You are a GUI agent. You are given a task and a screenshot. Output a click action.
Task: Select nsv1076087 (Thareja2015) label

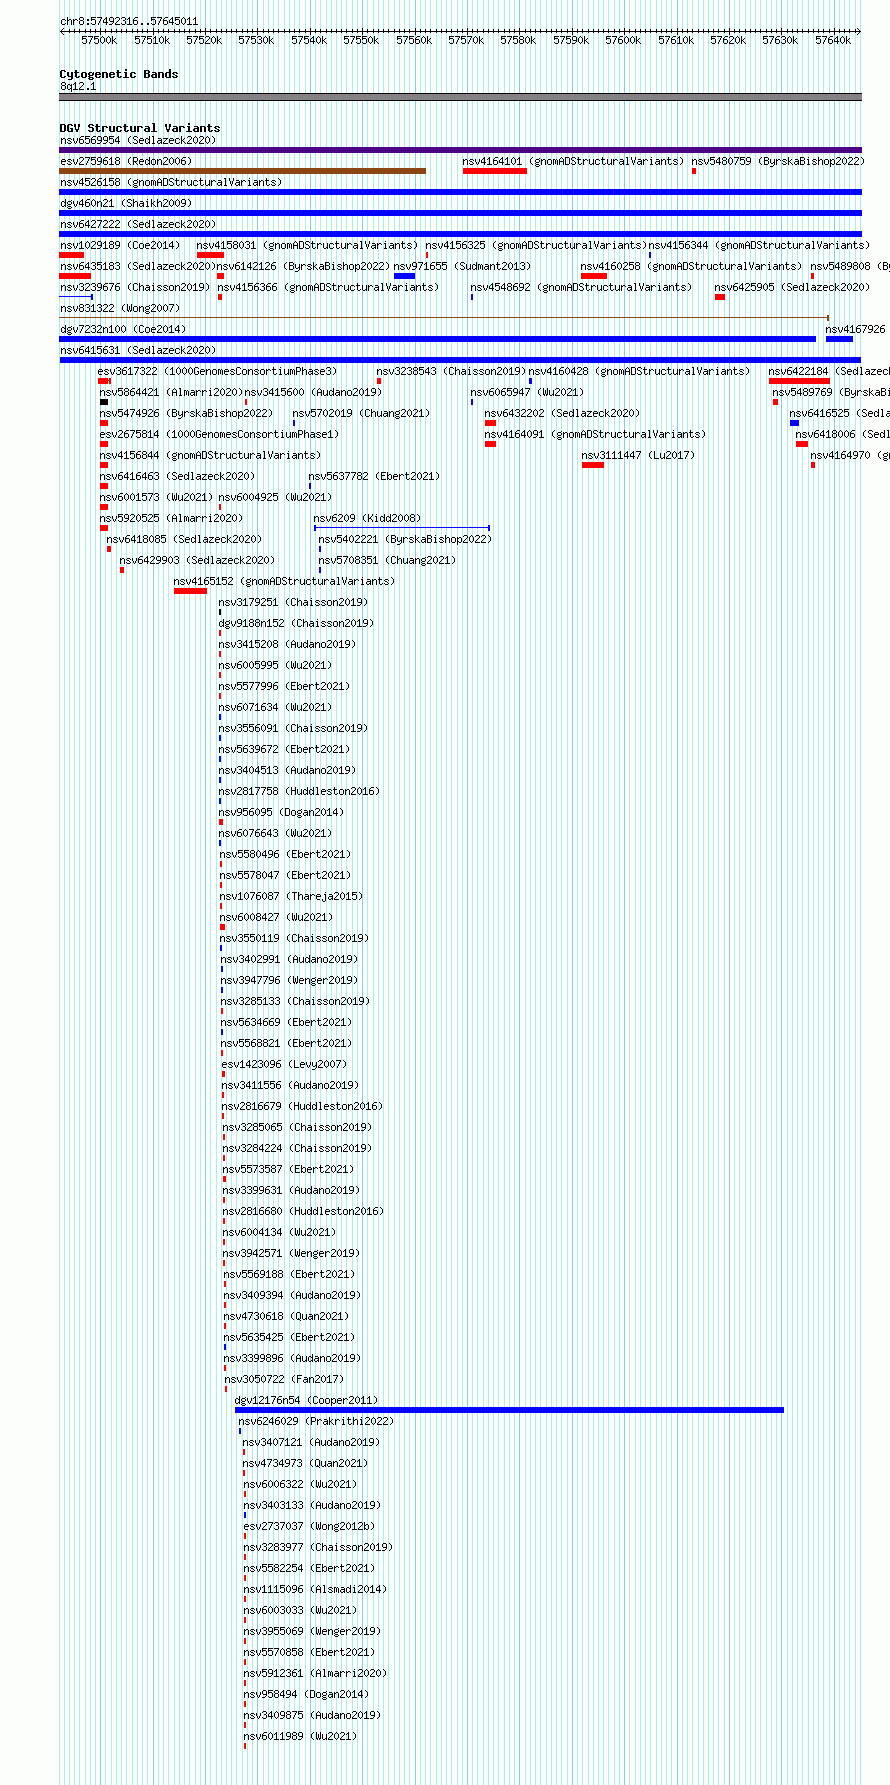[x=292, y=896]
